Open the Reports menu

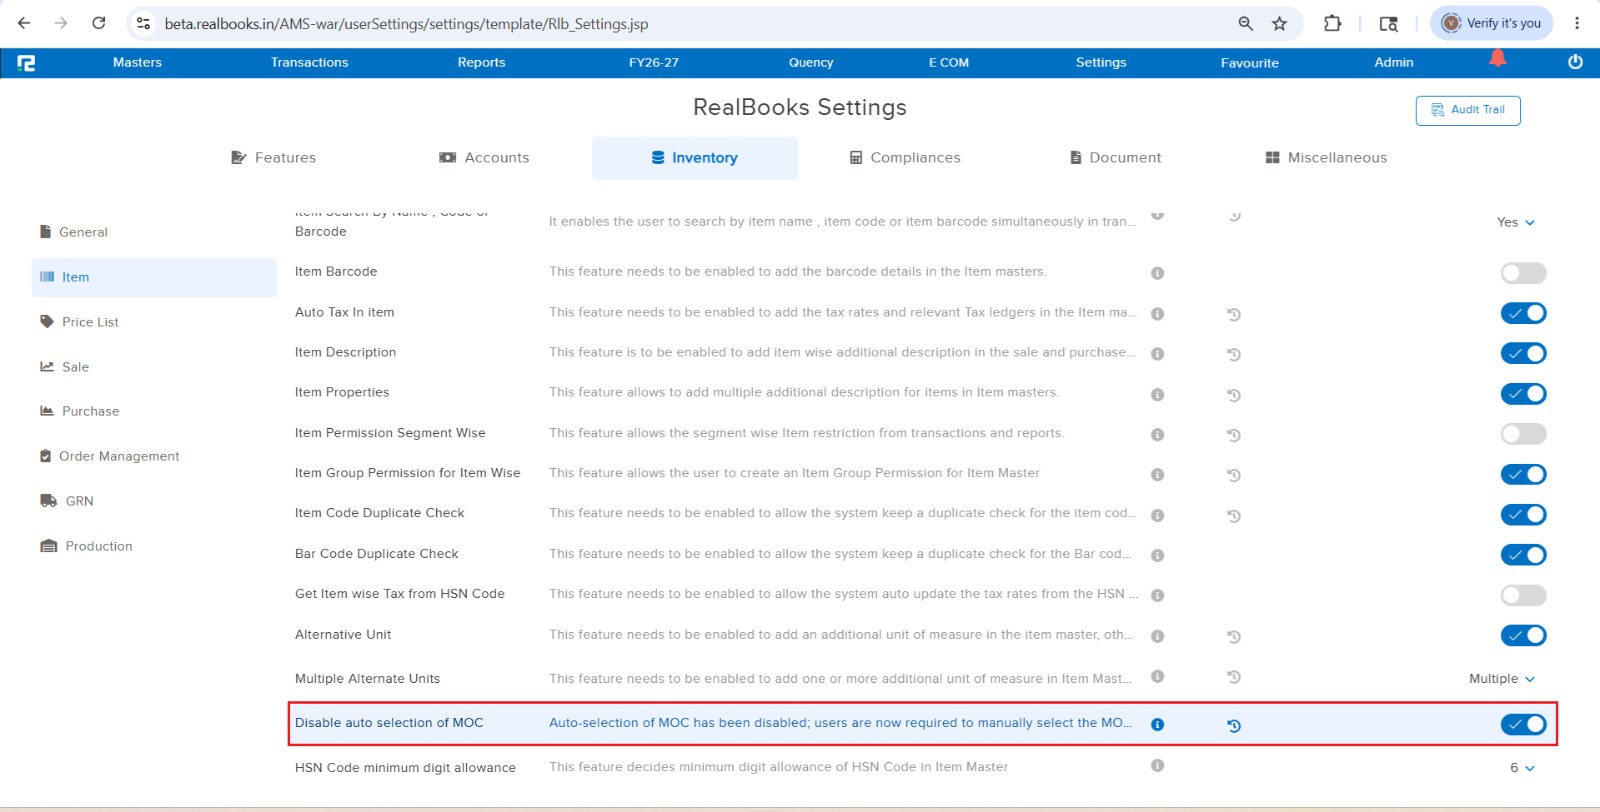coord(481,62)
